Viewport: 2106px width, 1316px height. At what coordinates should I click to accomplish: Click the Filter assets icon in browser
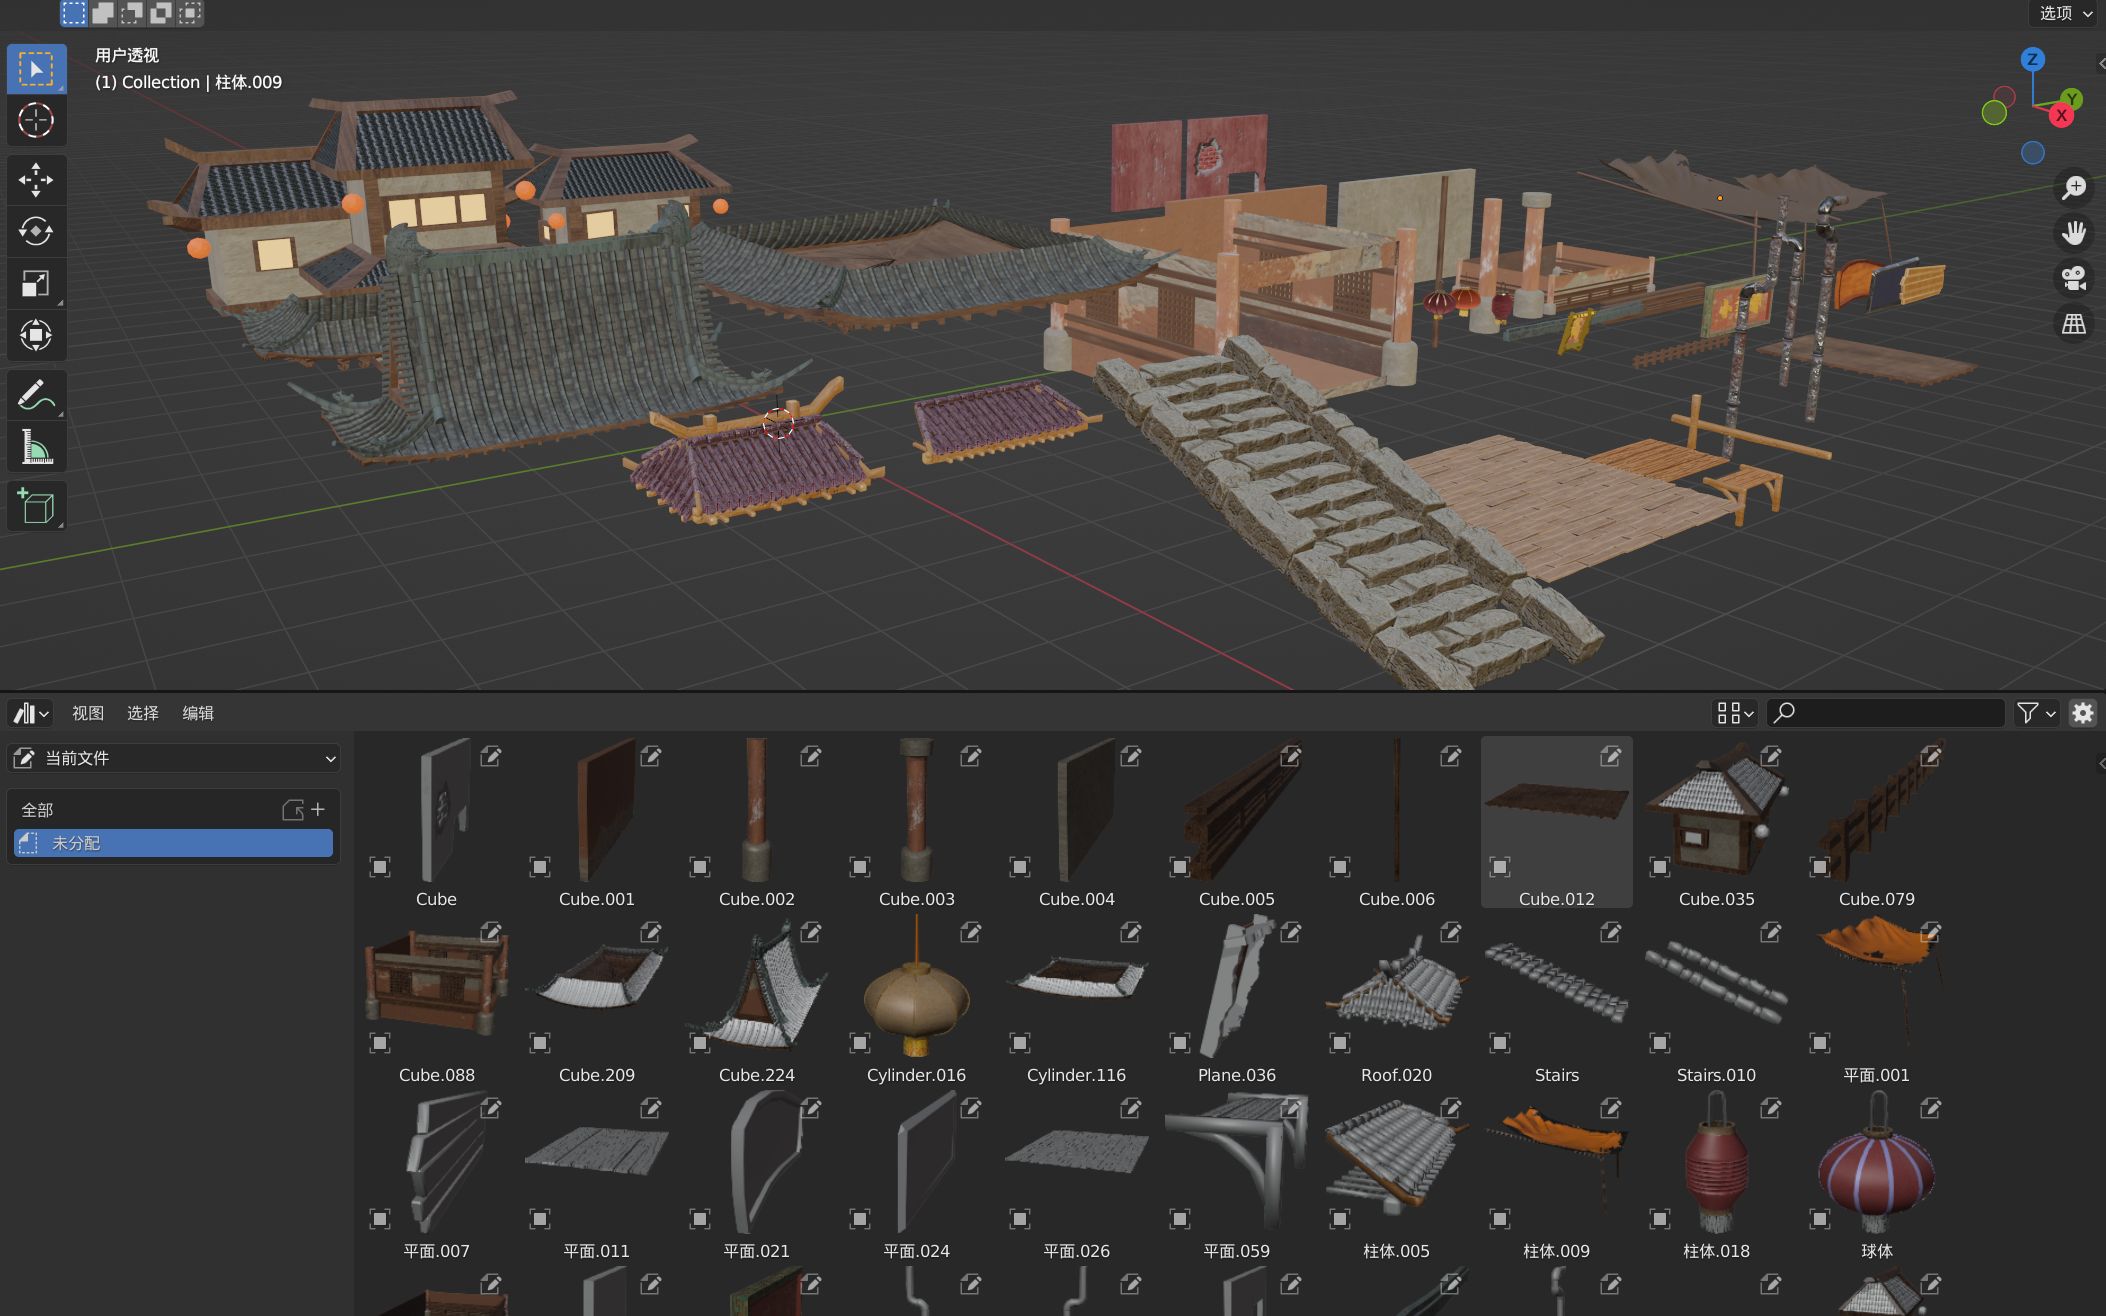click(2027, 713)
